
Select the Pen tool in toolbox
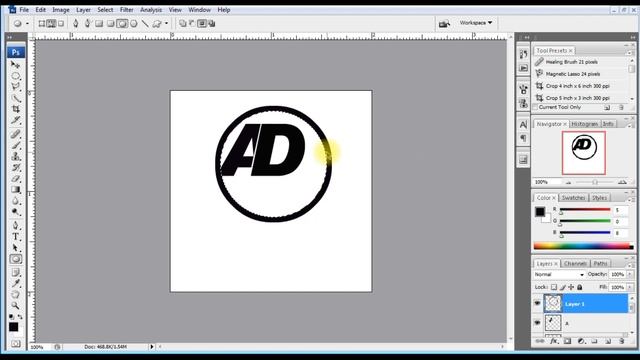[x=15, y=225]
